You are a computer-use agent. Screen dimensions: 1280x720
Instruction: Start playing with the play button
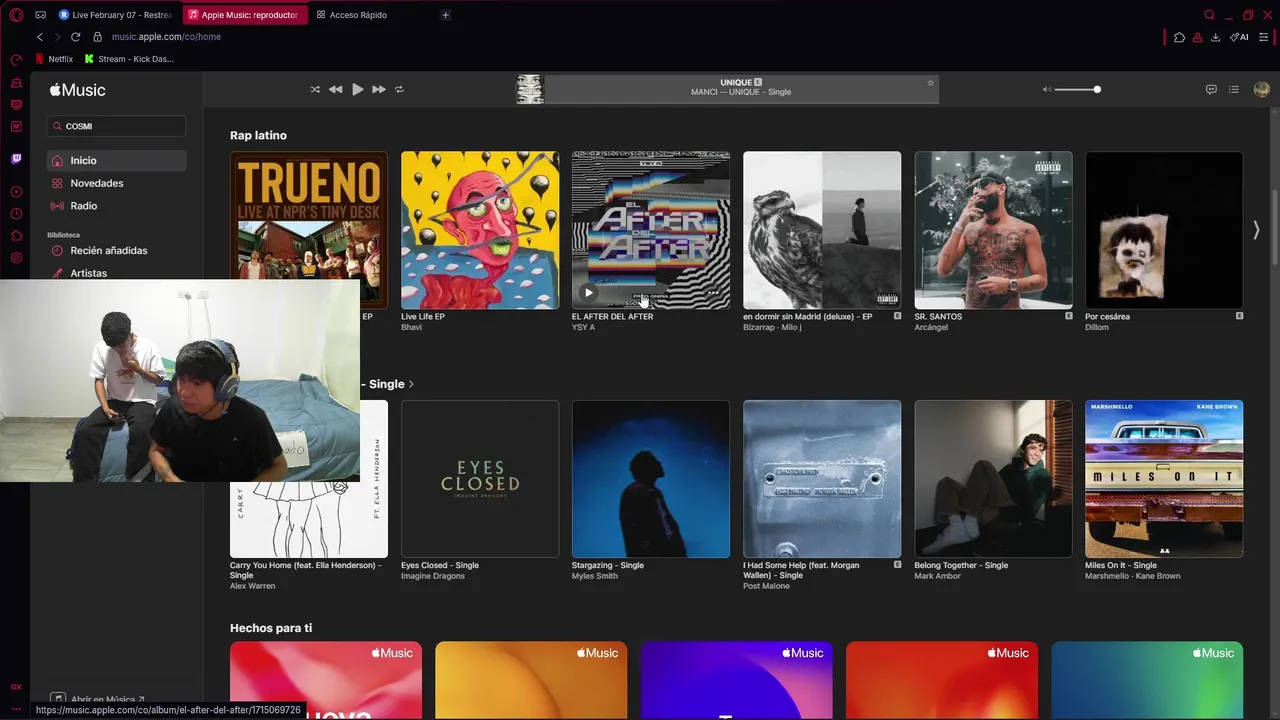pos(357,90)
